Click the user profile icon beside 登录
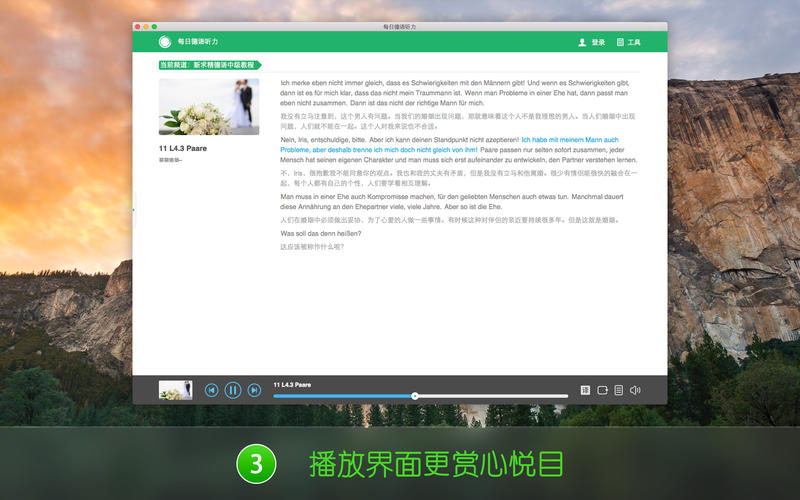The width and height of the screenshot is (800, 500). tap(582, 42)
